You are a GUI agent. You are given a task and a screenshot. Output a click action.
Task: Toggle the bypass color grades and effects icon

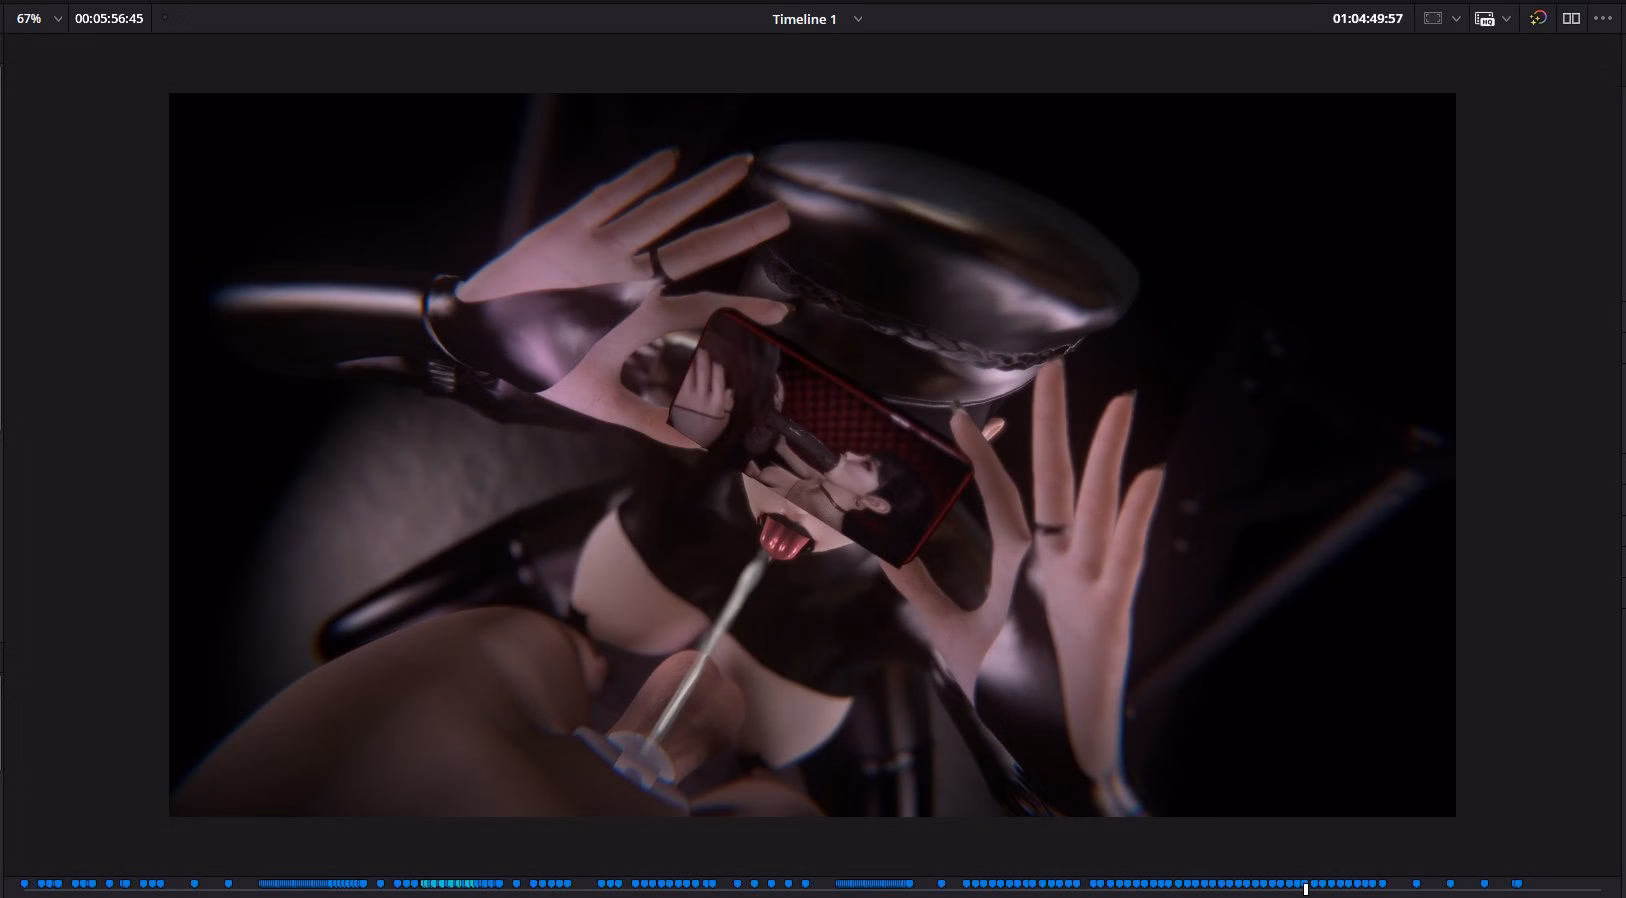[x=1538, y=19]
